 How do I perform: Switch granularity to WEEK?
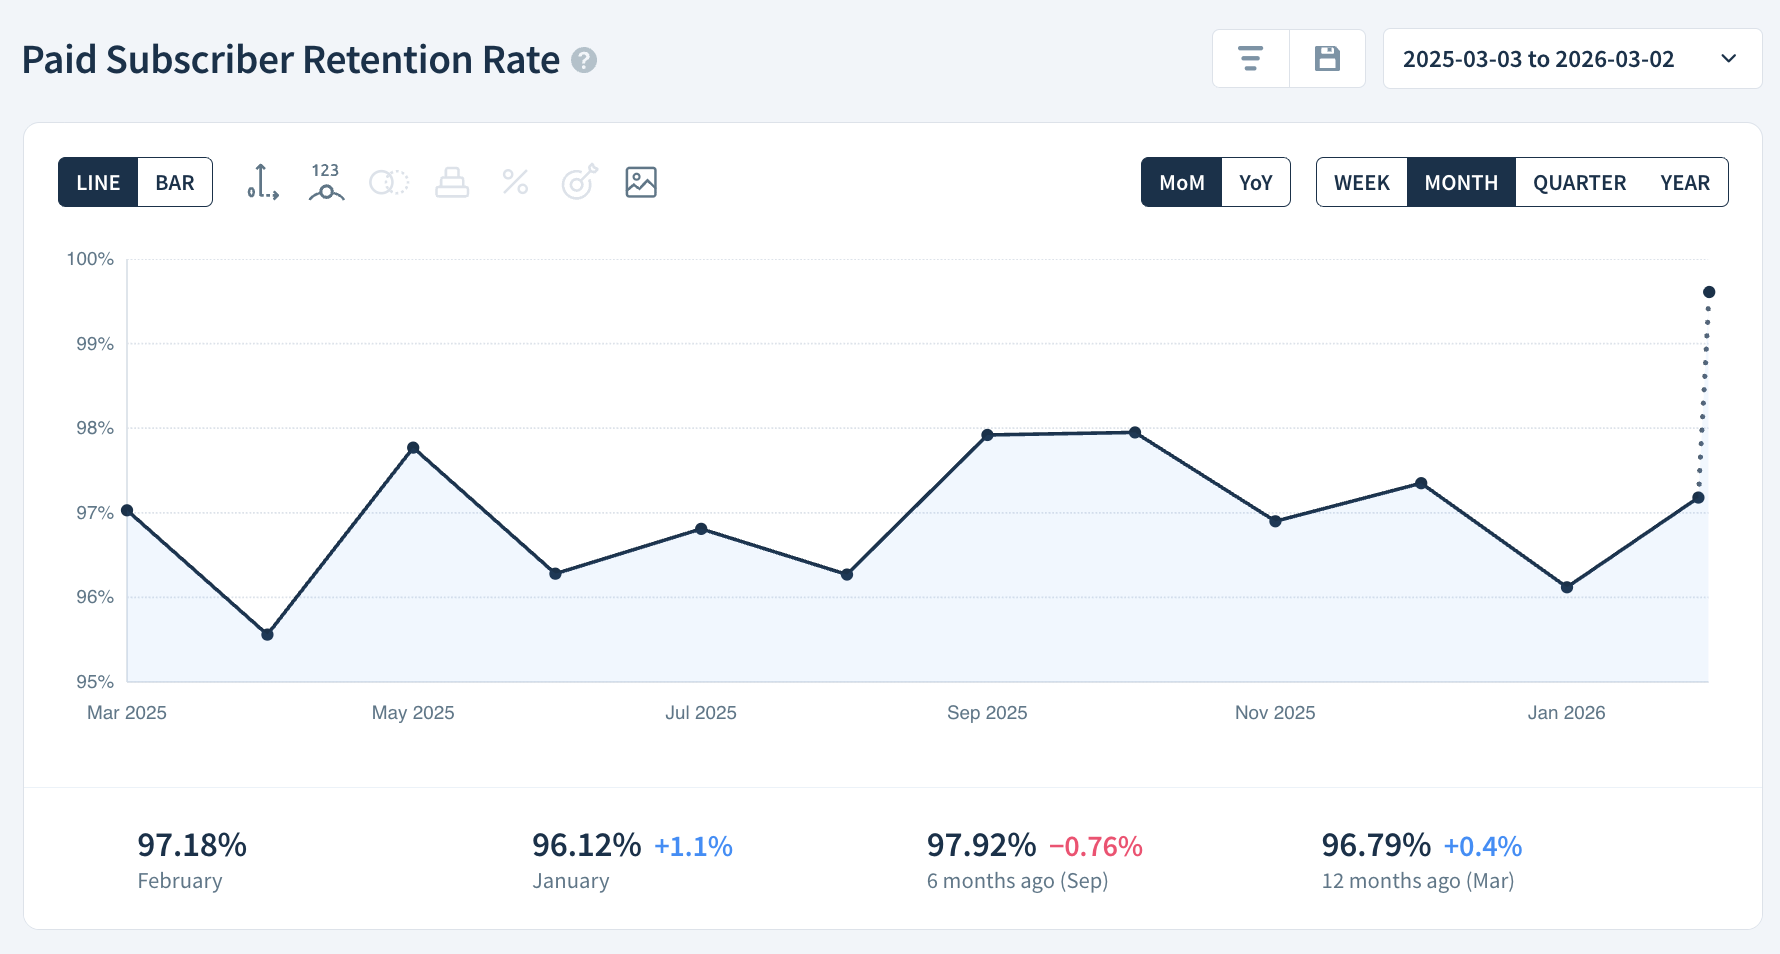[x=1362, y=182]
